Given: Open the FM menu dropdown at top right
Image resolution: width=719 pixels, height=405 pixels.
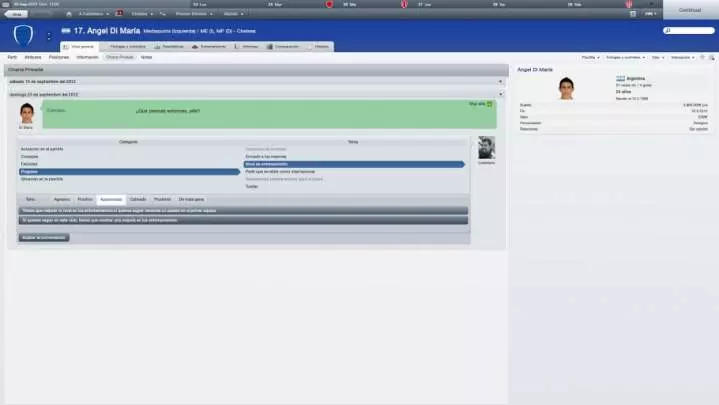Looking at the screenshot, I should click(x=650, y=14).
